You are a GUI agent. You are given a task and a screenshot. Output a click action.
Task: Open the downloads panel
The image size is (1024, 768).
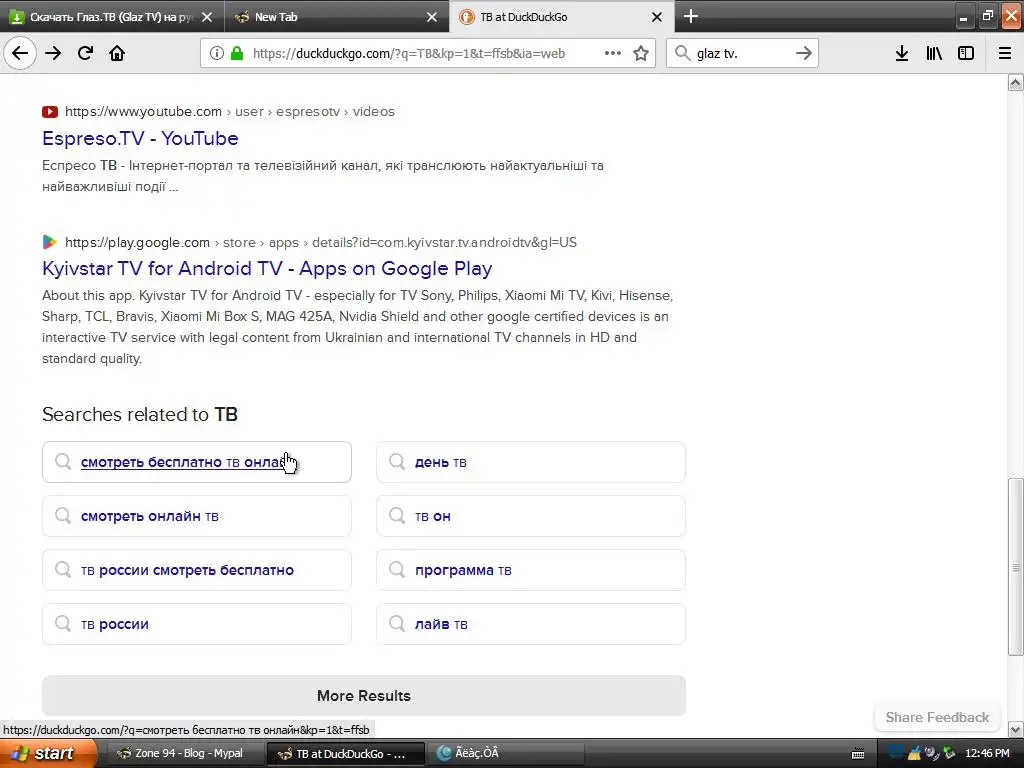click(902, 54)
